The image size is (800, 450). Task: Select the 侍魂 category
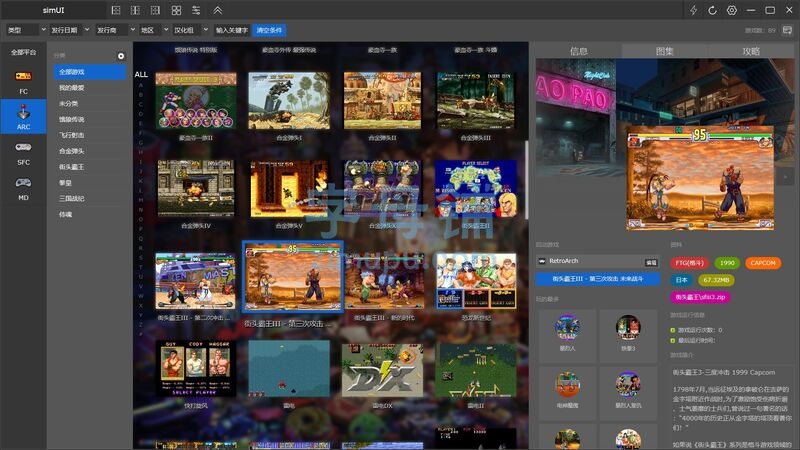(90, 214)
